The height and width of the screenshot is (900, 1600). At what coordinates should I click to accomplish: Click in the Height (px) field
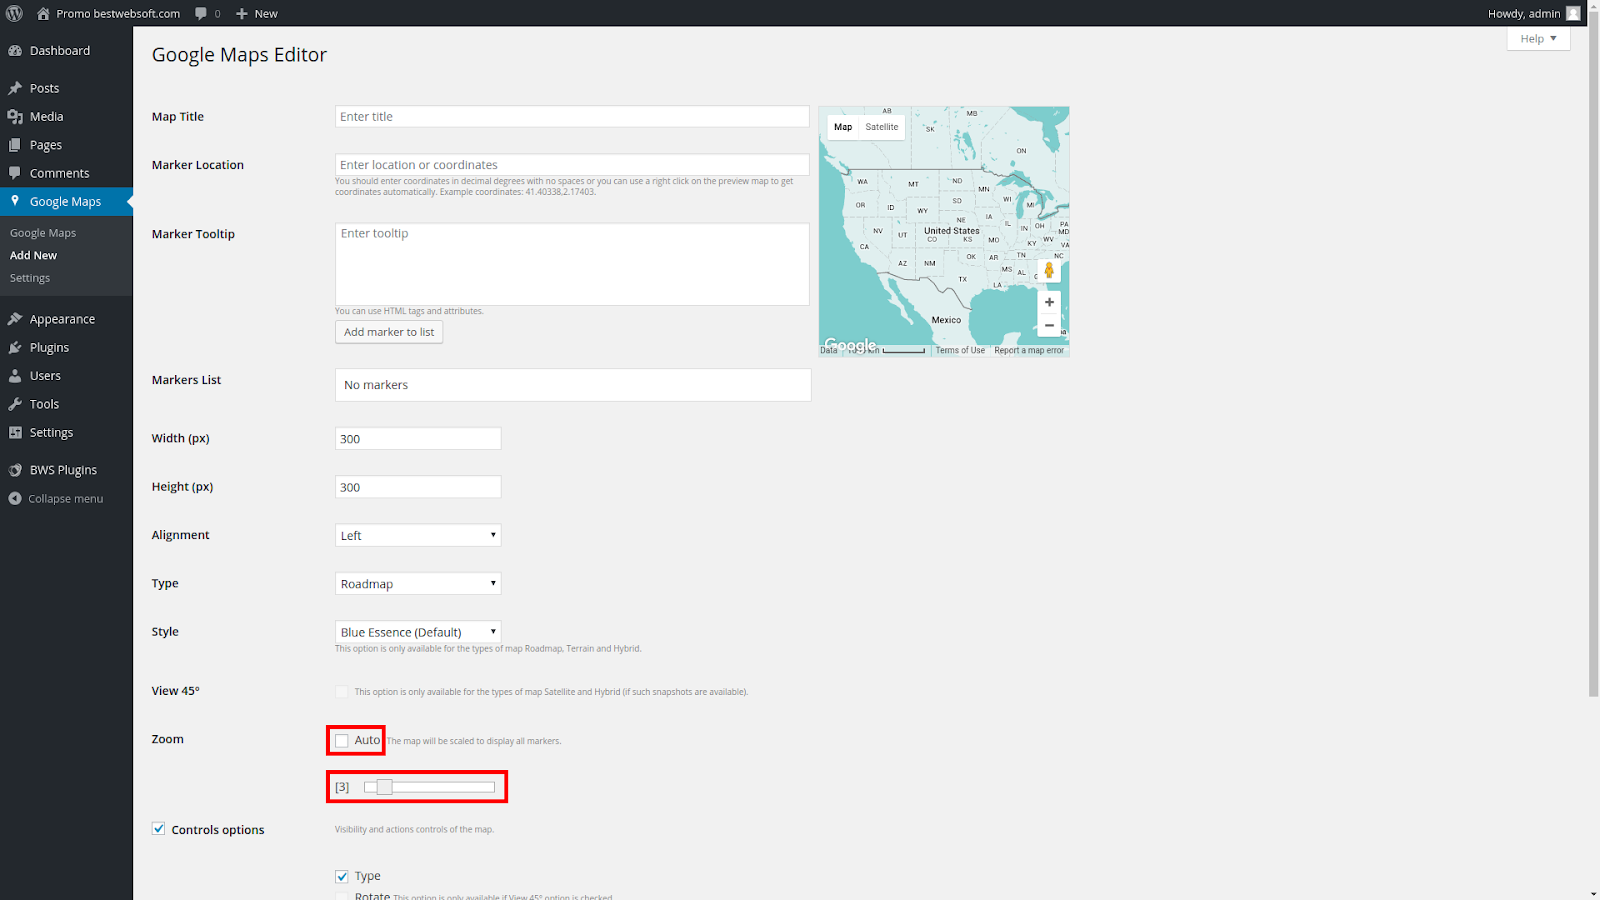point(418,487)
